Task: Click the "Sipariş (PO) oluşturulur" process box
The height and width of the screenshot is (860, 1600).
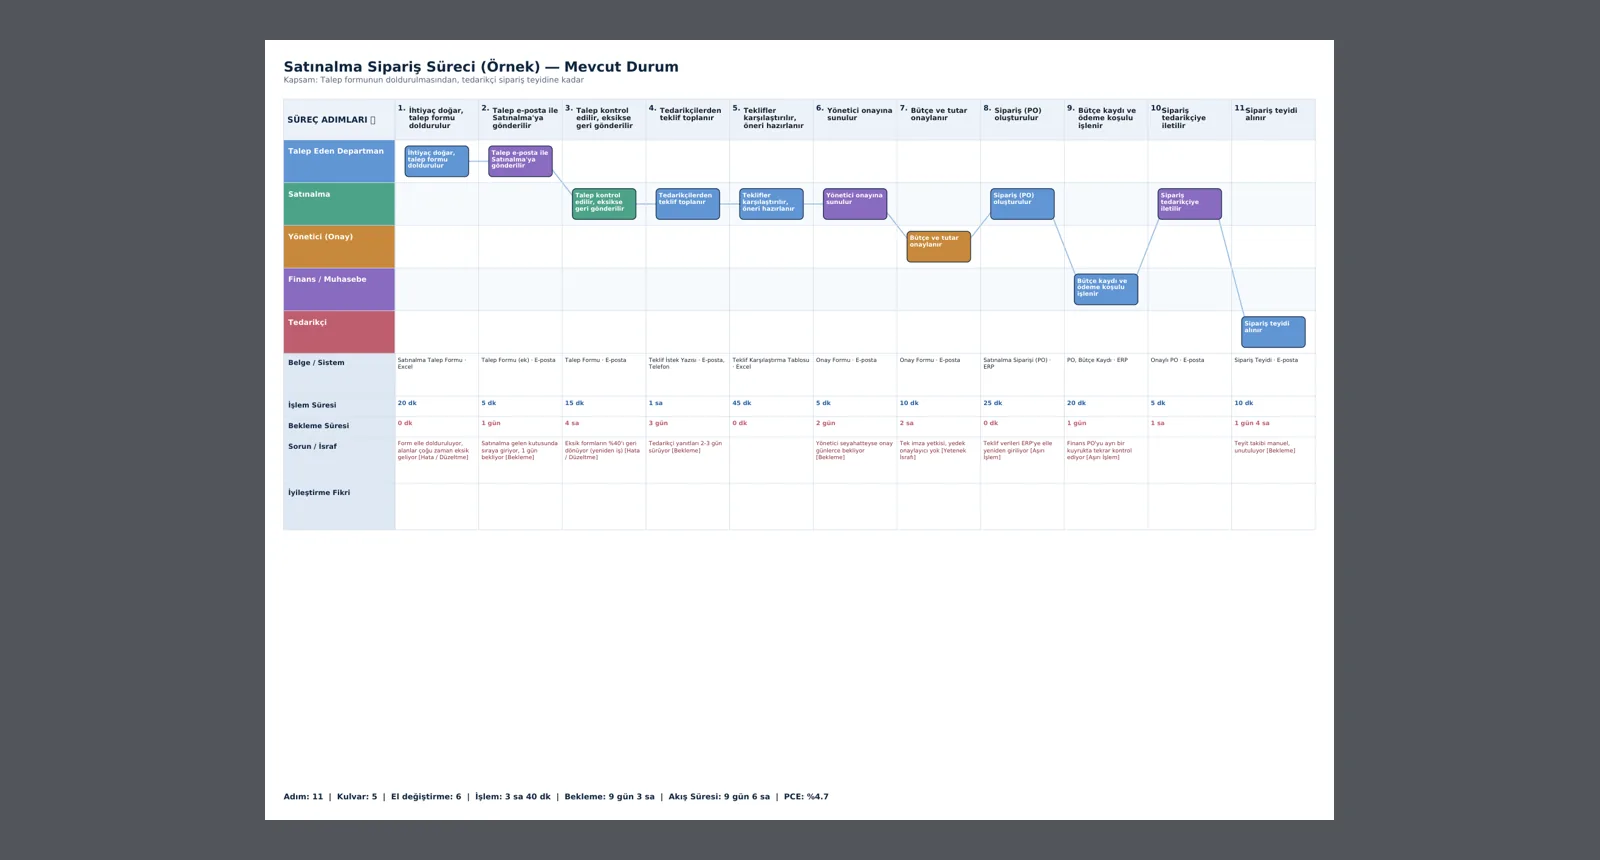Action: (x=1022, y=204)
